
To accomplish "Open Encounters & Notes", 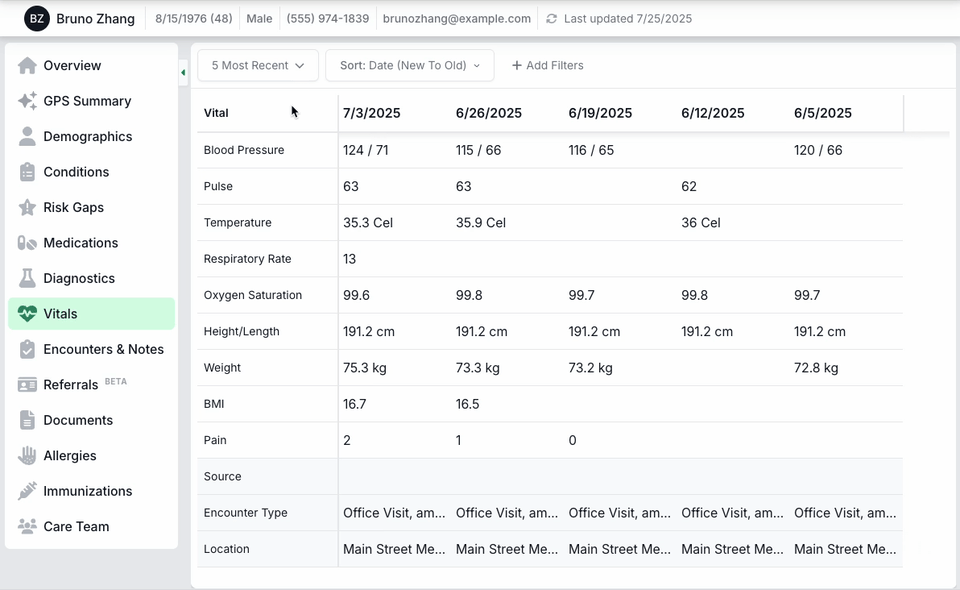I will click(91, 349).
